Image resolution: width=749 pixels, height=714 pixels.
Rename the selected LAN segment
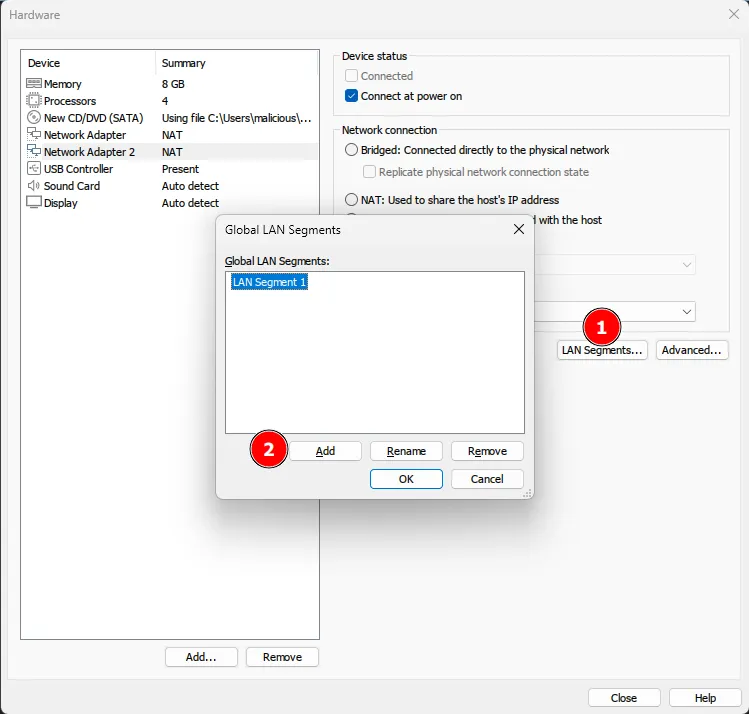click(x=406, y=451)
